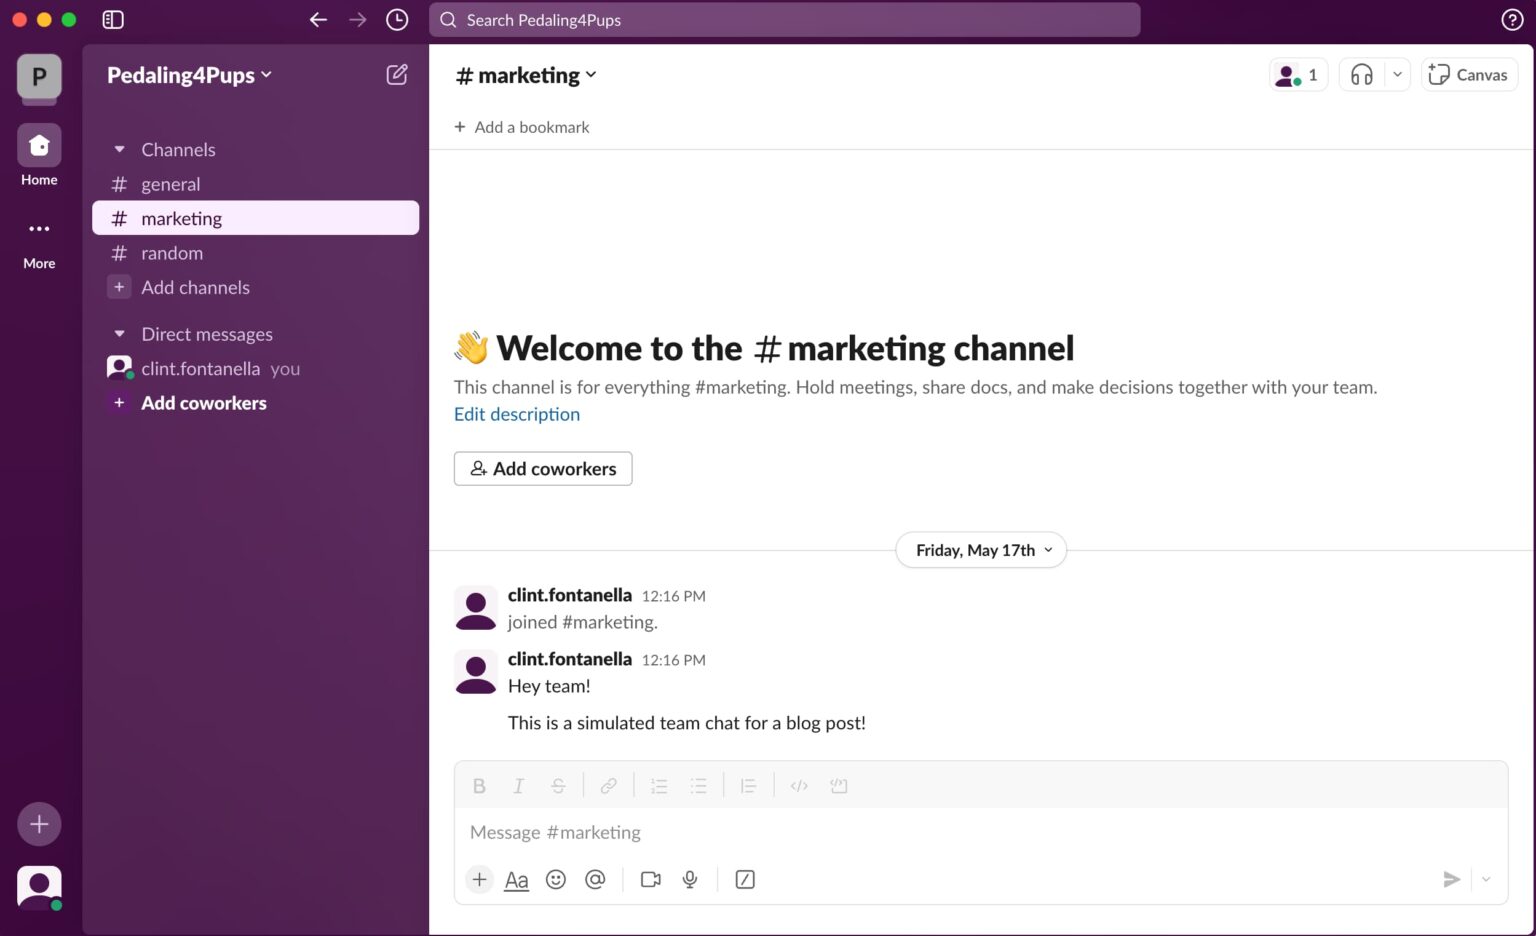This screenshot has height=936, width=1536.
Task: Switch to the random channel
Action: (255, 253)
